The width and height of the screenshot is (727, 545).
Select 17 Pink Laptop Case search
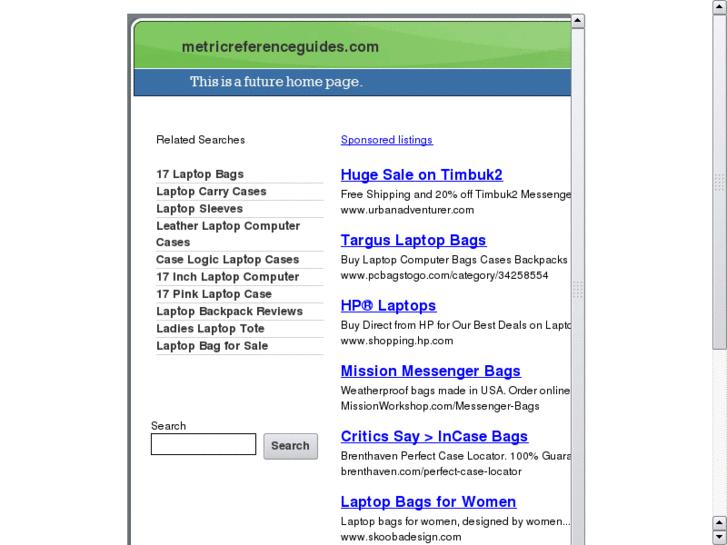click(214, 294)
